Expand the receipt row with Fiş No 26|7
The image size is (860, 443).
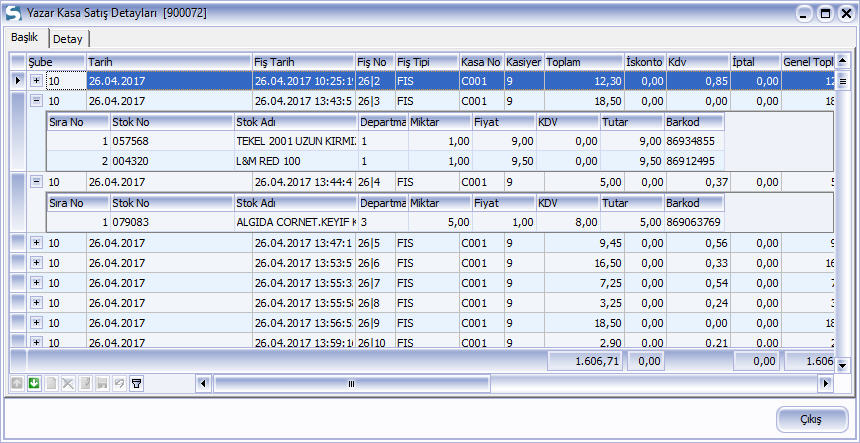pyautogui.click(x=37, y=283)
